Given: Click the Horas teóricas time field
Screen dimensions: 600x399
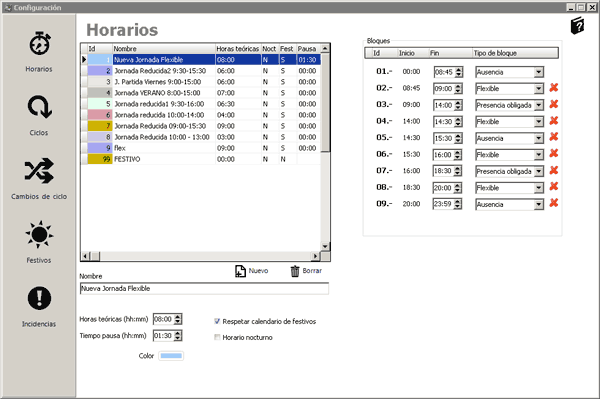Looking at the screenshot, I should pyautogui.click(x=167, y=319).
